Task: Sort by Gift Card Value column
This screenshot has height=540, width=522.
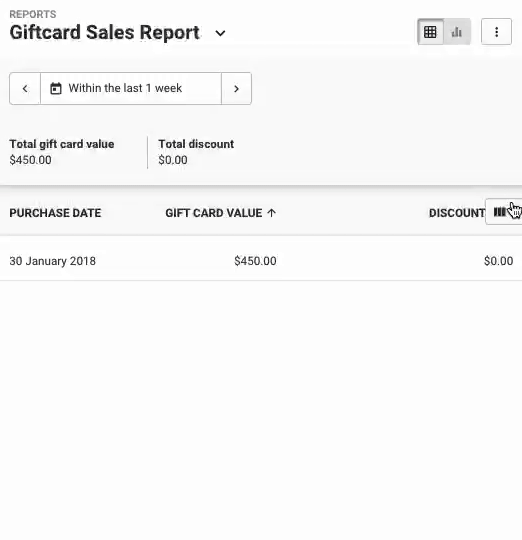Action: click(213, 213)
